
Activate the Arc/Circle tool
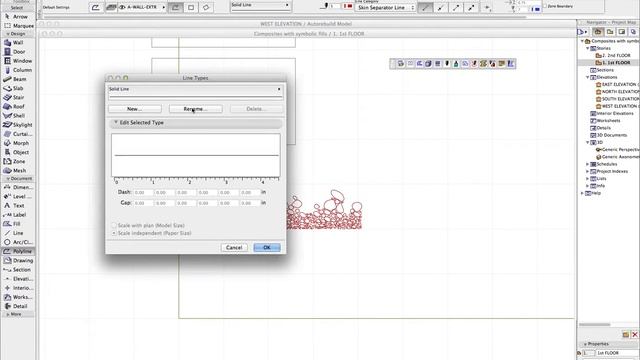click(18, 242)
